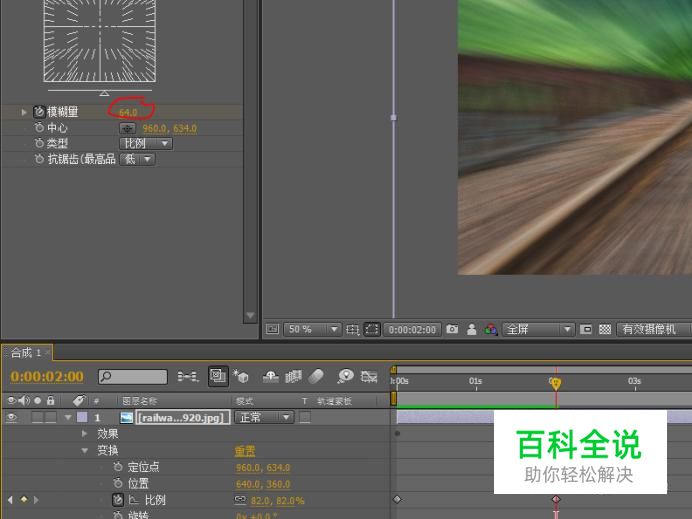Toggle the 比例 stopwatch
The height and width of the screenshot is (519, 692).
pos(118,500)
